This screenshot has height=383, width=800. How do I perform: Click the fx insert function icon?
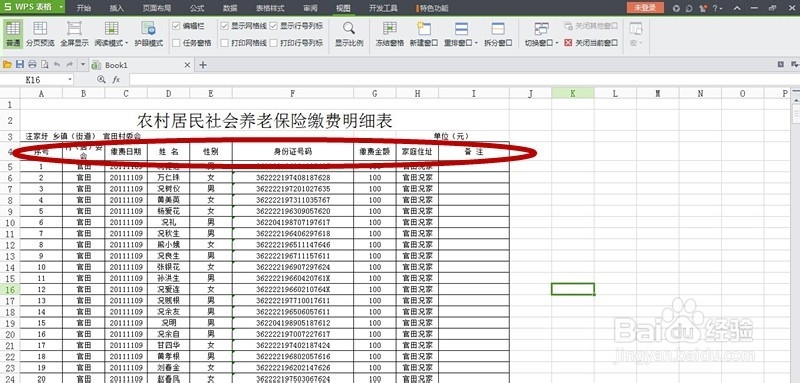116,80
